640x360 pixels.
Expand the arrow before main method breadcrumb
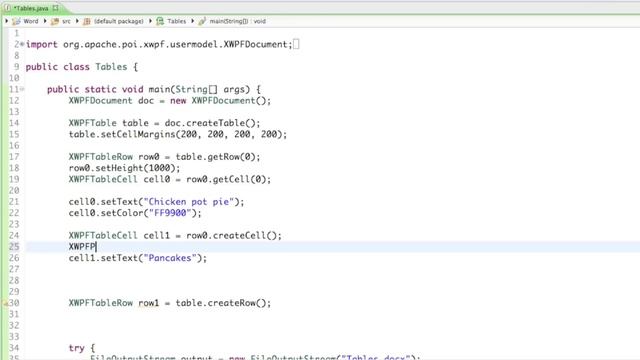click(193, 21)
